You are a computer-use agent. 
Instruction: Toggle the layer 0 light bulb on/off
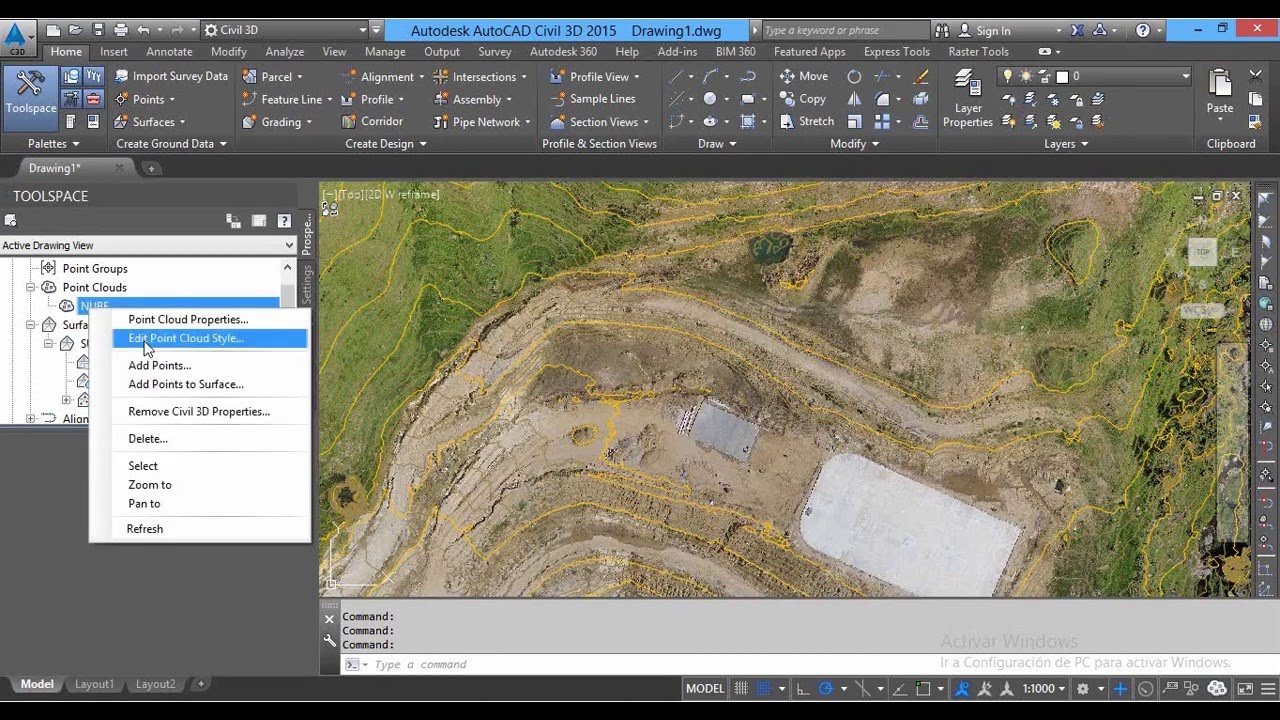[x=1008, y=76]
